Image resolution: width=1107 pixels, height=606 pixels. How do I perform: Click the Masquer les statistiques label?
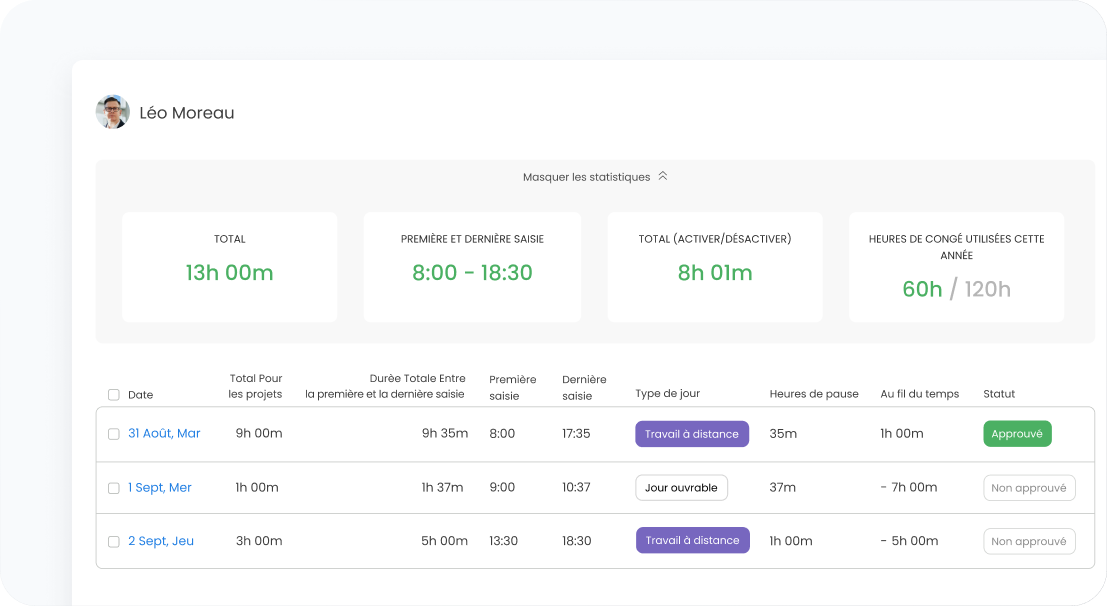tap(586, 177)
